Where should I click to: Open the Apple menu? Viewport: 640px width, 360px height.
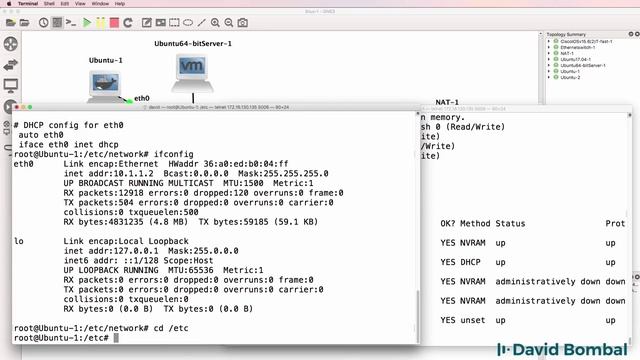(x=9, y=4)
